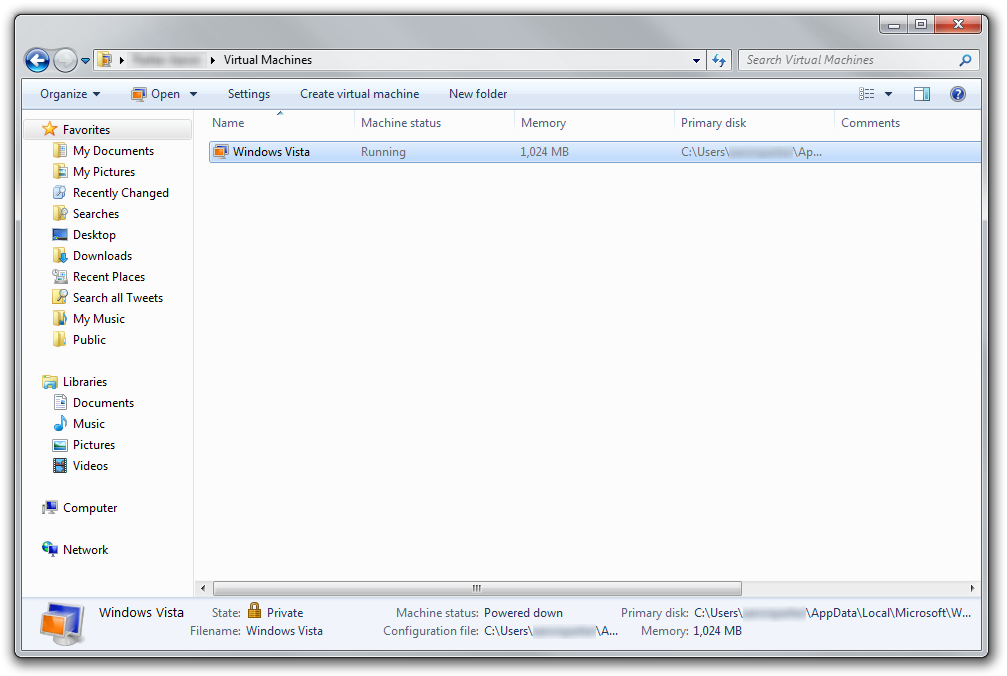Open the Music library
Screen dimensions: 1007x676
pos(89,424)
